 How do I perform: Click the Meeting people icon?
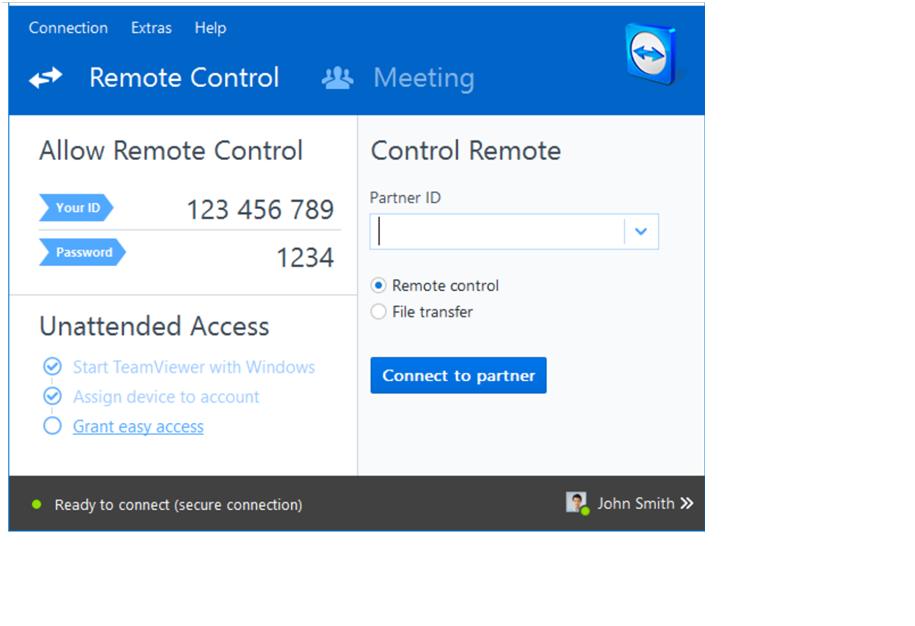[x=337, y=78]
